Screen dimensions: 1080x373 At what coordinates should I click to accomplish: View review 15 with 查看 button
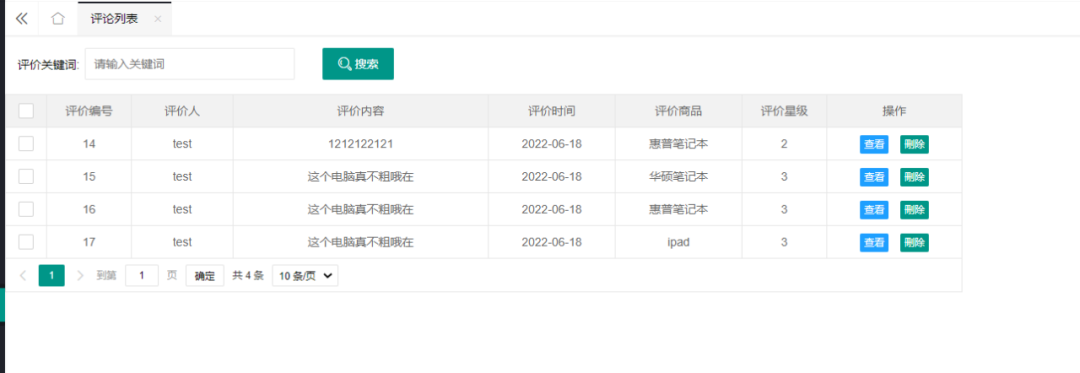(874, 177)
